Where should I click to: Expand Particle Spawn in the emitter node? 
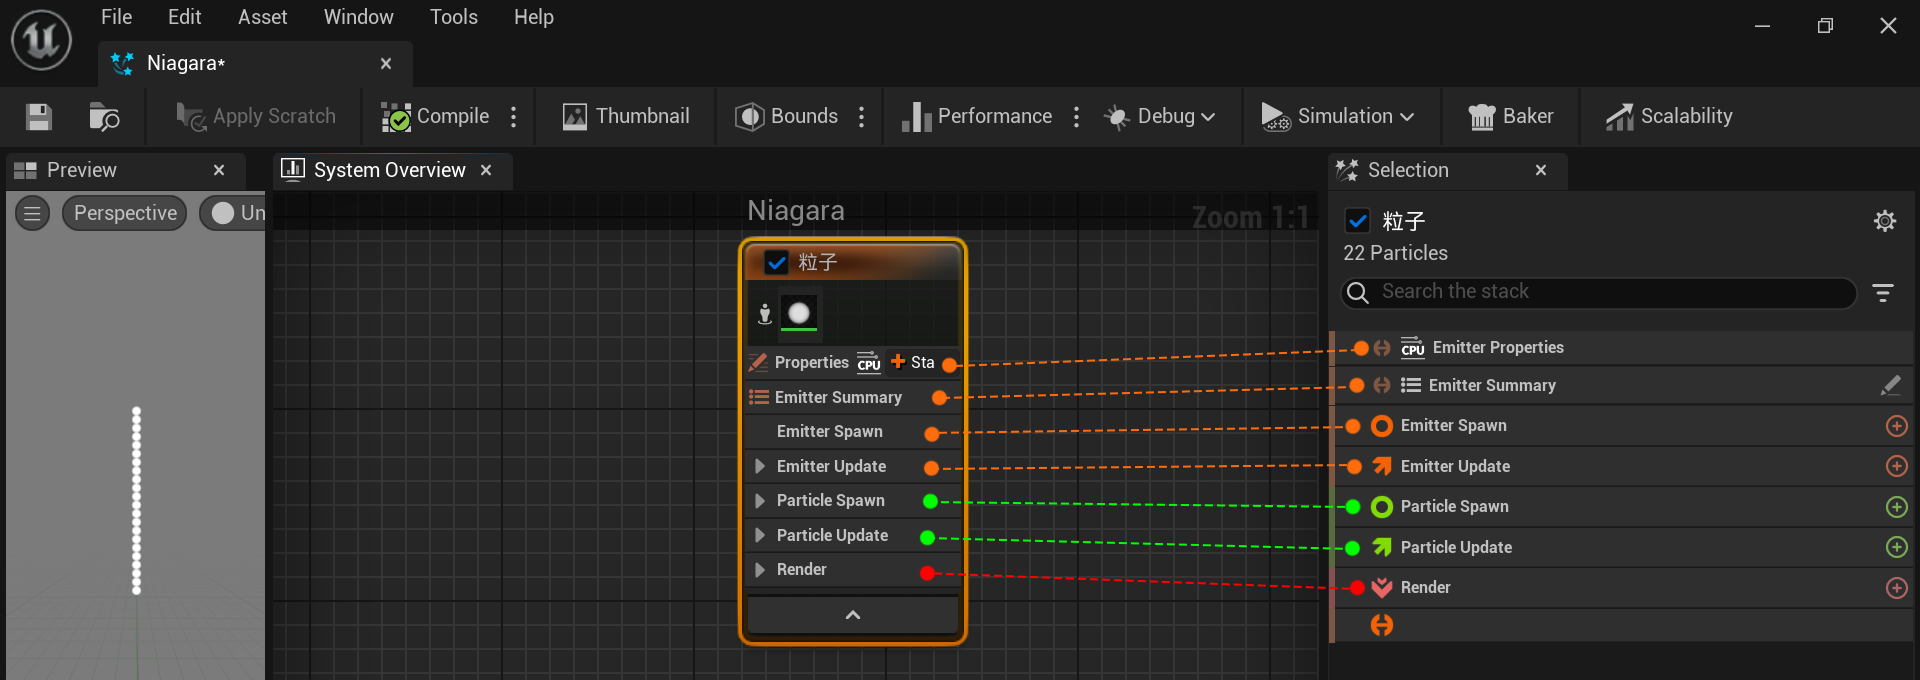tap(760, 500)
